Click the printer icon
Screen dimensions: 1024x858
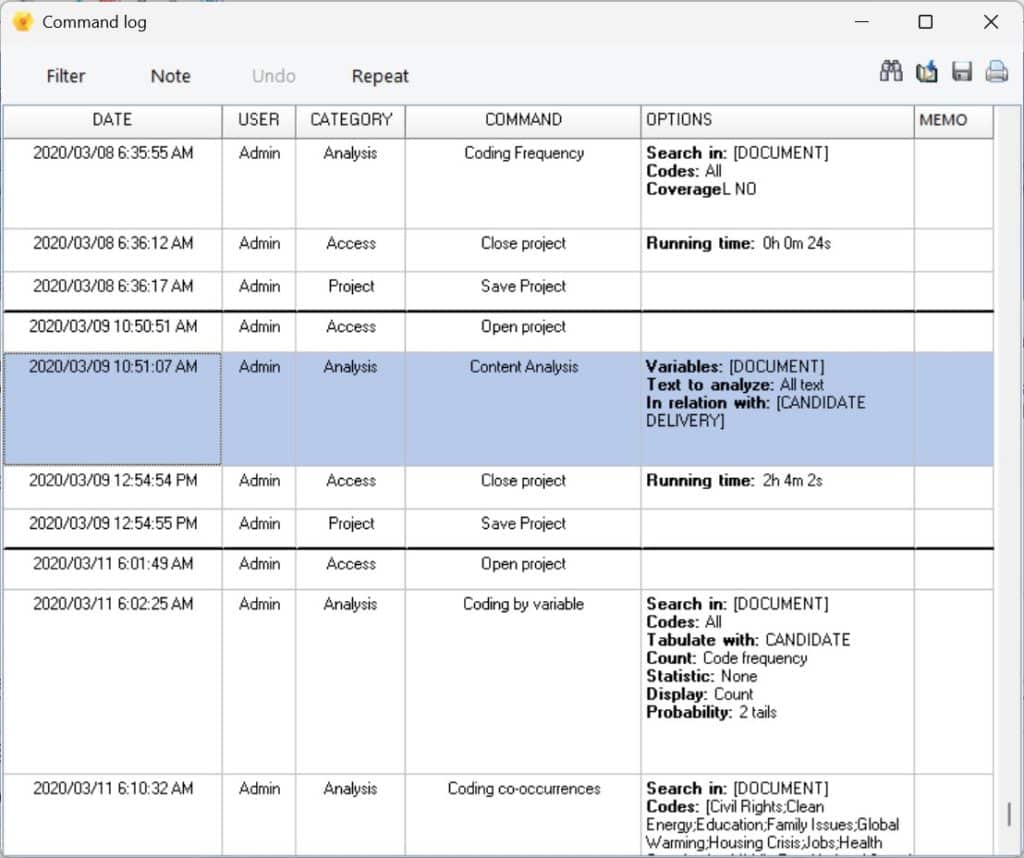tap(996, 71)
